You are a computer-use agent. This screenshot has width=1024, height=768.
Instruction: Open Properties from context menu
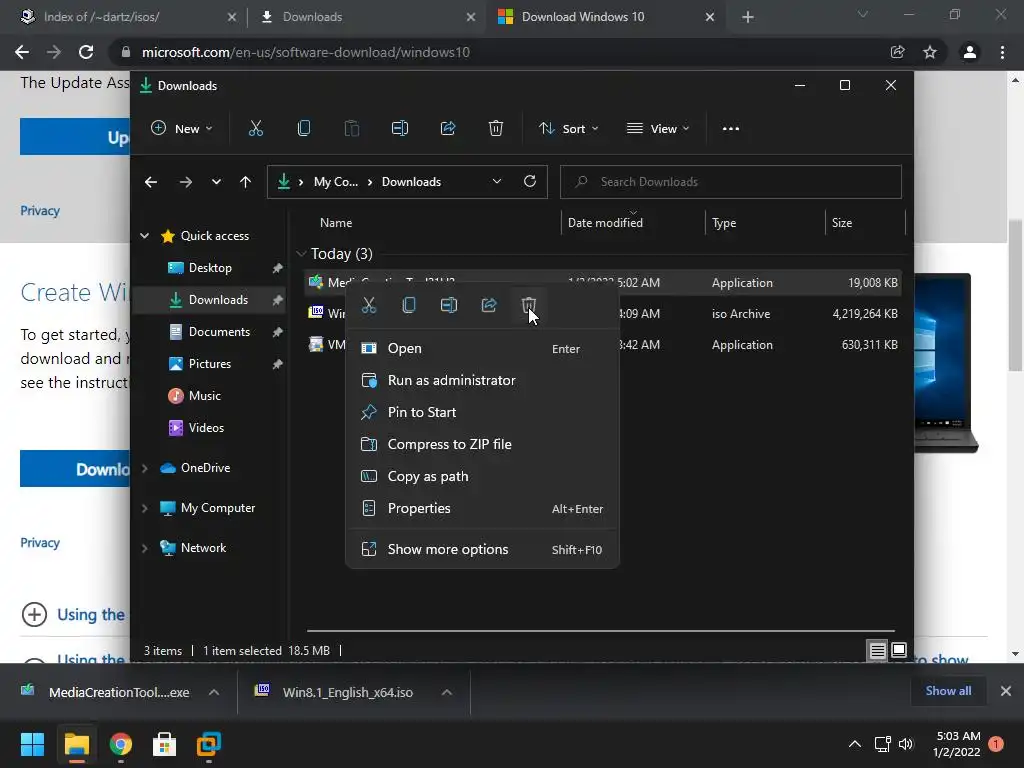click(482, 509)
